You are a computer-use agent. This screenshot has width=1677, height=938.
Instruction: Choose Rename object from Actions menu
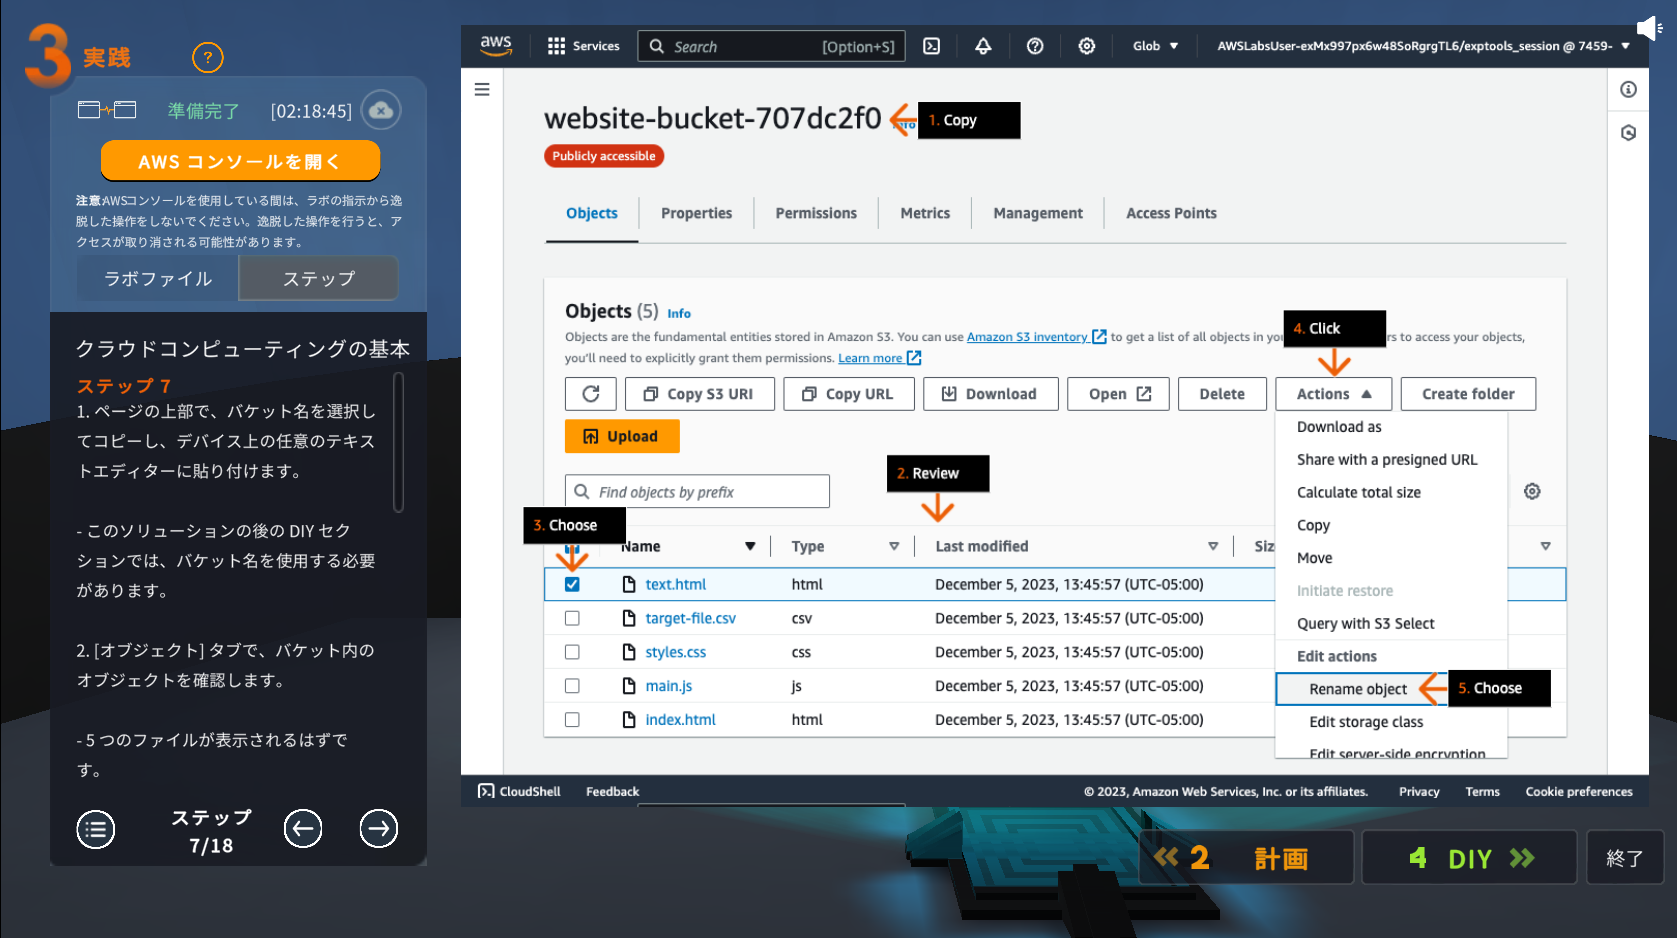point(1357,689)
